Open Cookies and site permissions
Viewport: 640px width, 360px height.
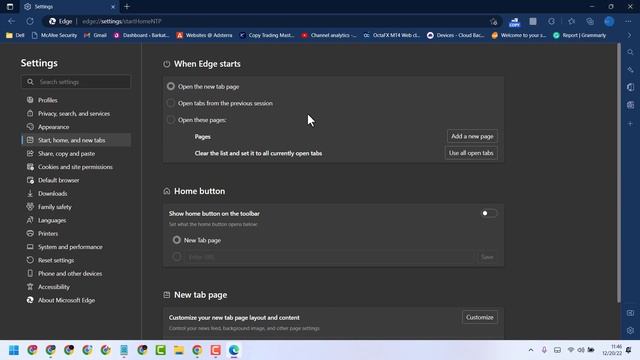tap(76, 167)
